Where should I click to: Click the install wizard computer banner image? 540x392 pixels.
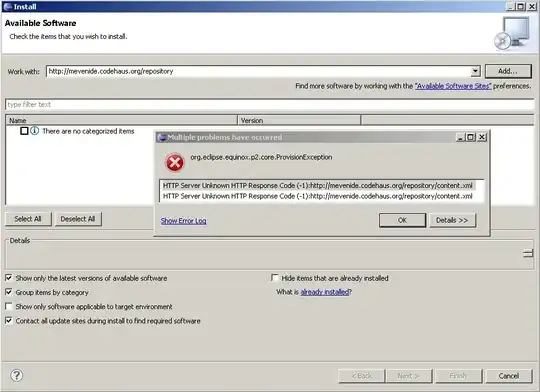512,33
